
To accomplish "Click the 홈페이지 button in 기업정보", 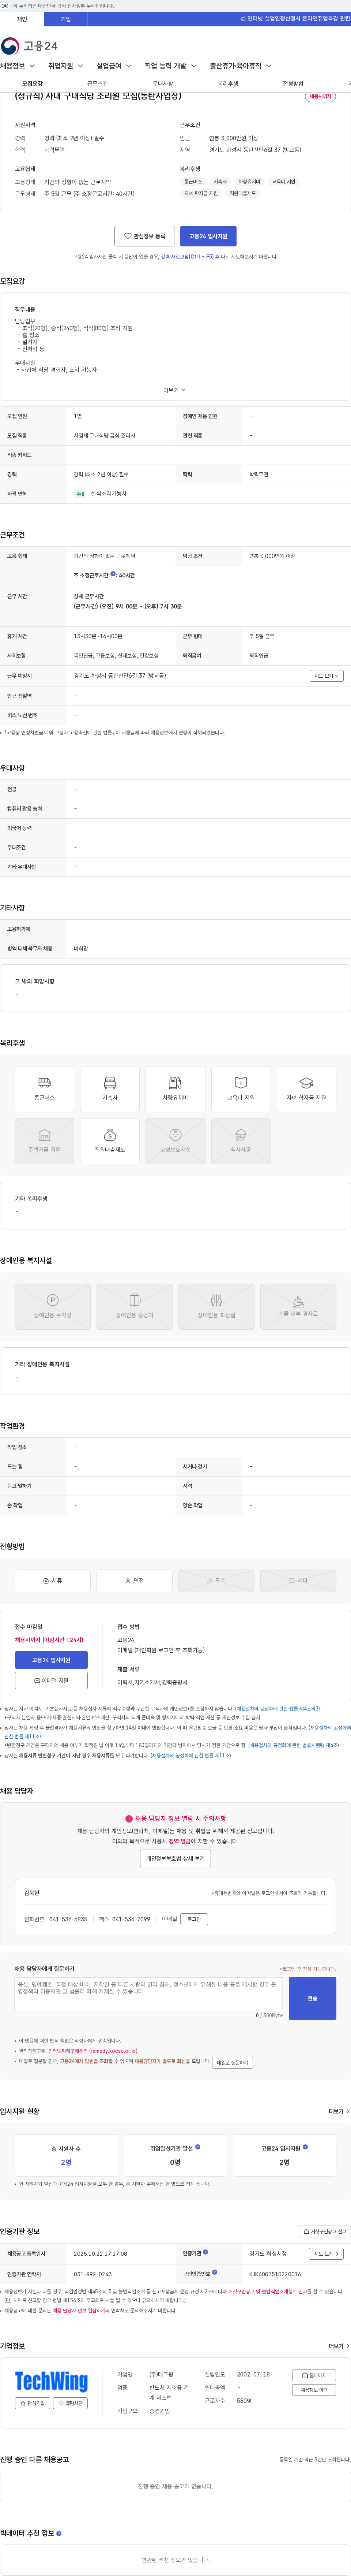I will click(314, 2375).
